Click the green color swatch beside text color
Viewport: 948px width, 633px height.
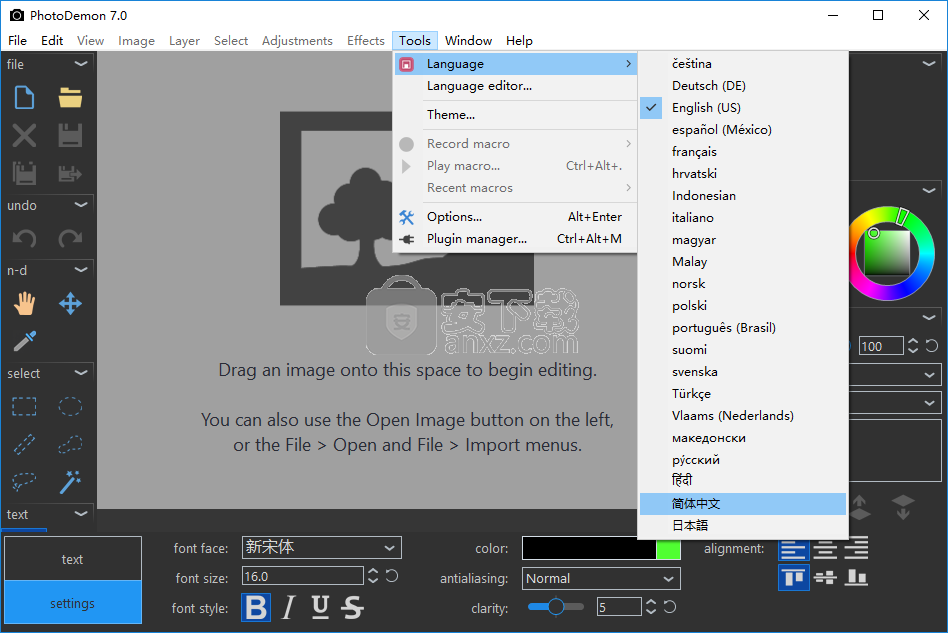click(668, 548)
